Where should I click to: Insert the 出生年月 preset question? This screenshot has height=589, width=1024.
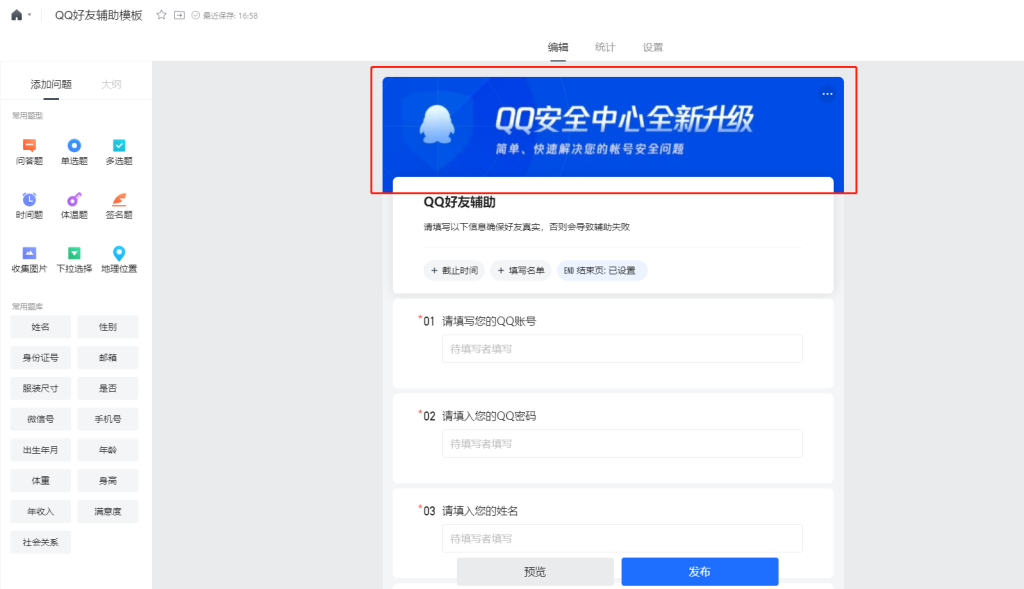[40, 450]
